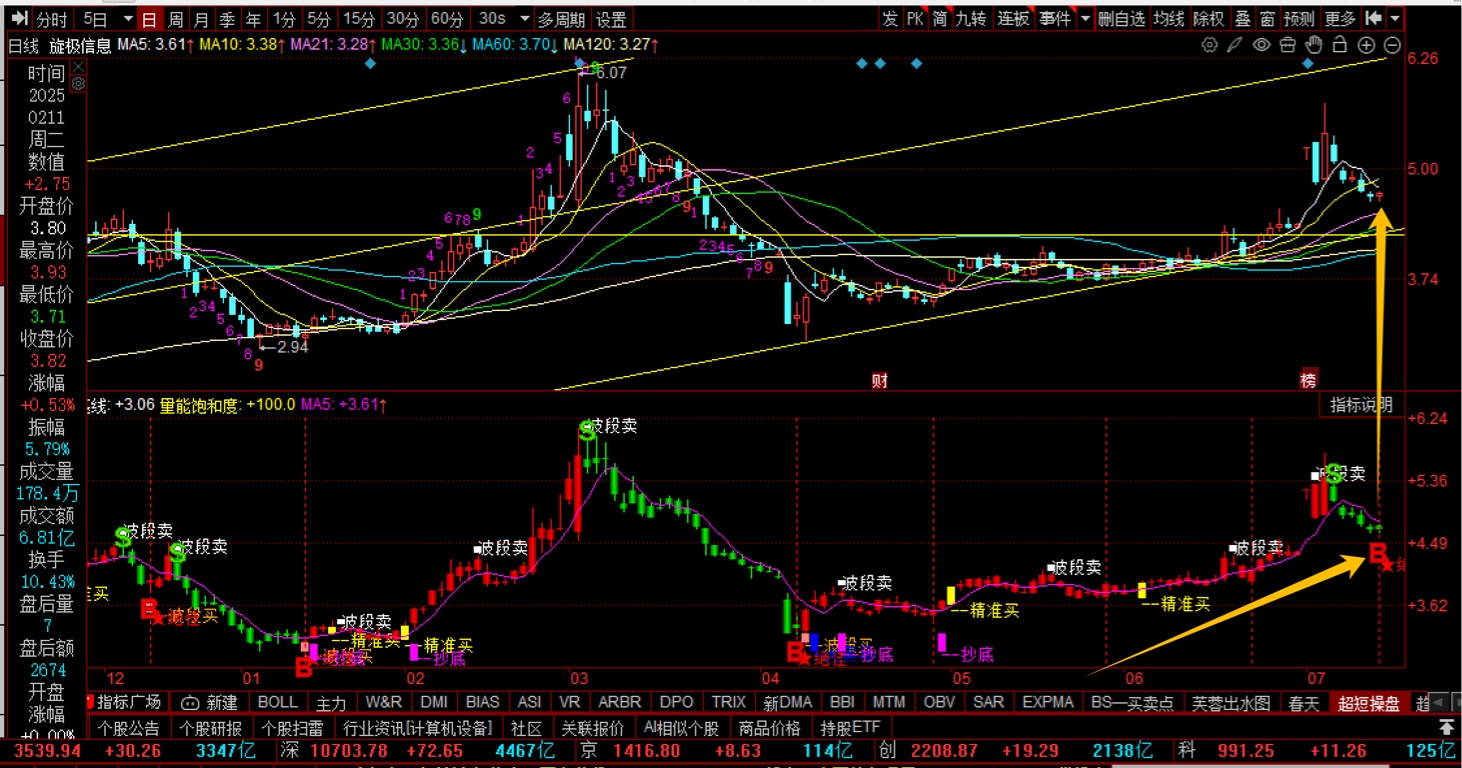1462x768 pixels.
Task: Open 行业资讯[计算机设备] industry news
Action: point(418,728)
